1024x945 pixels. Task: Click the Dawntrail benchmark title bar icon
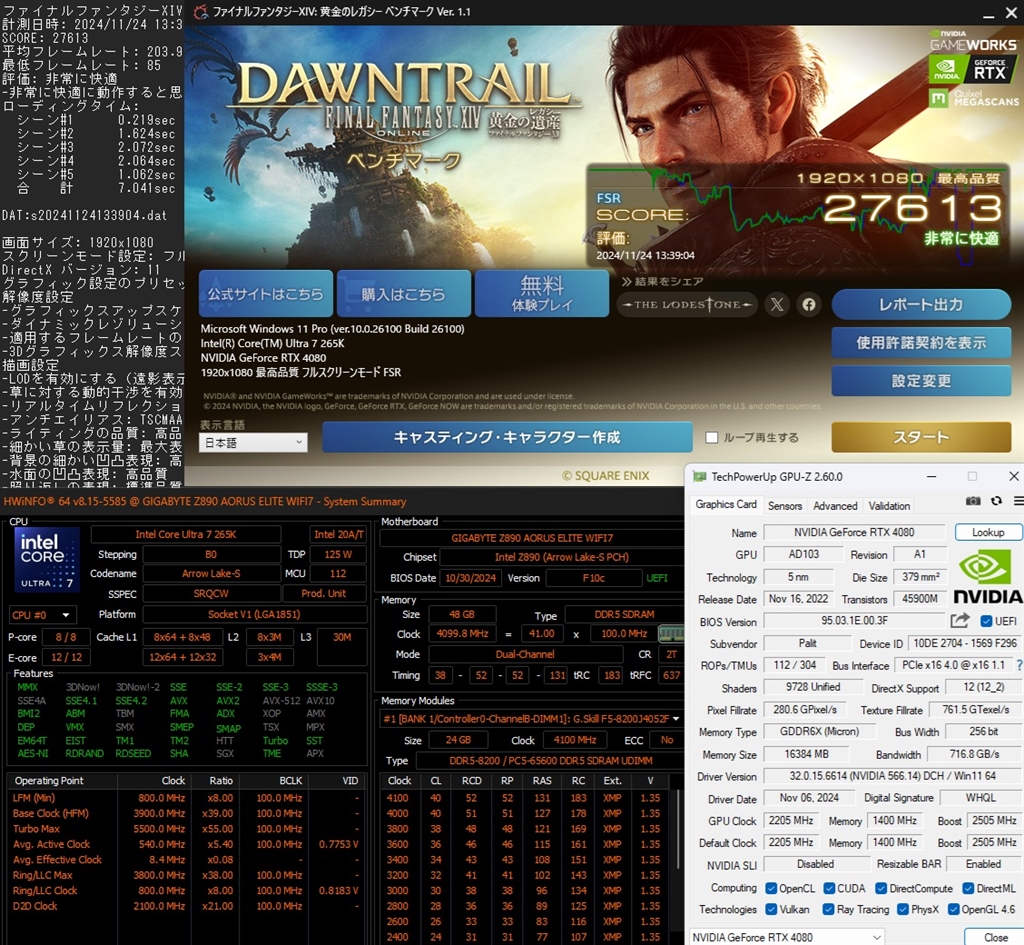pos(201,12)
